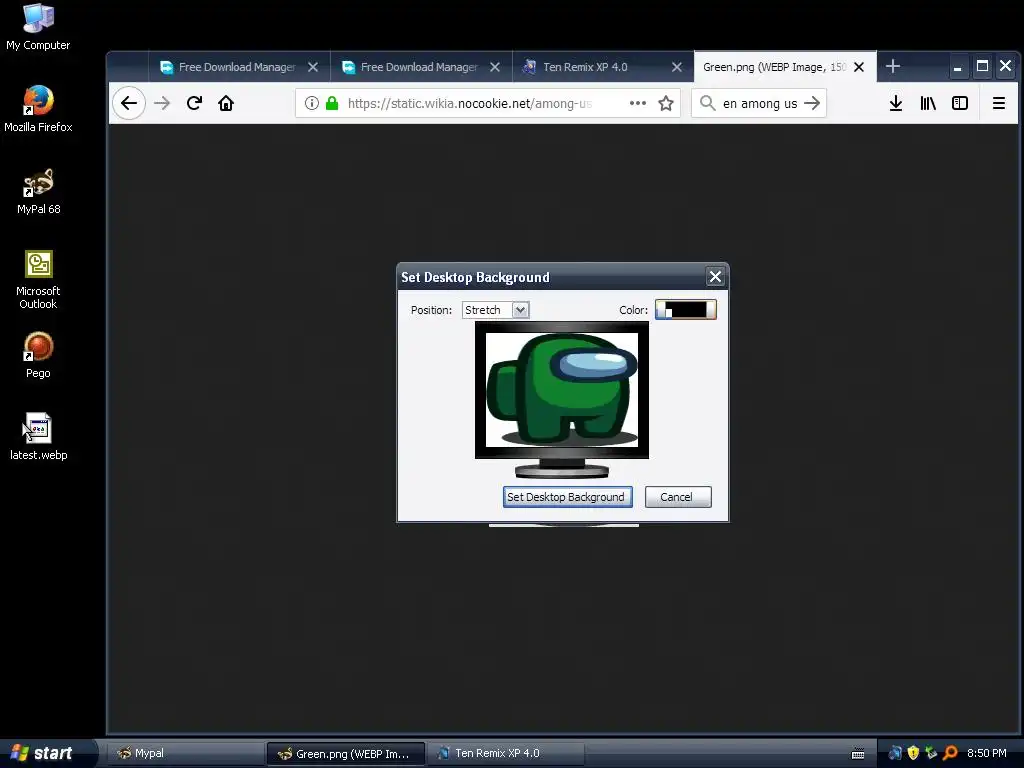Open a new tab with plus button
The width and height of the screenshot is (1024, 768).
tap(893, 66)
